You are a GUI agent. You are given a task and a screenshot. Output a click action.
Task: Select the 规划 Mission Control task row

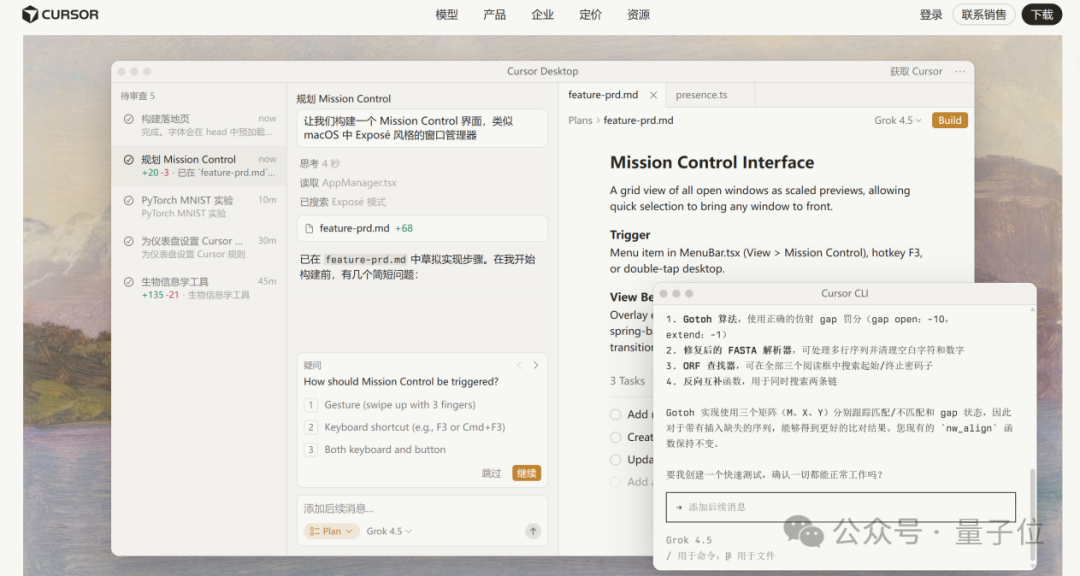tap(198, 165)
